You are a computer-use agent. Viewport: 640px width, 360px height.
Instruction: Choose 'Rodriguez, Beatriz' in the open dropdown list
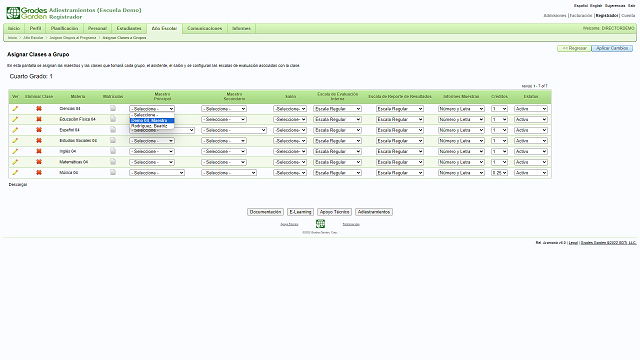pos(152,126)
